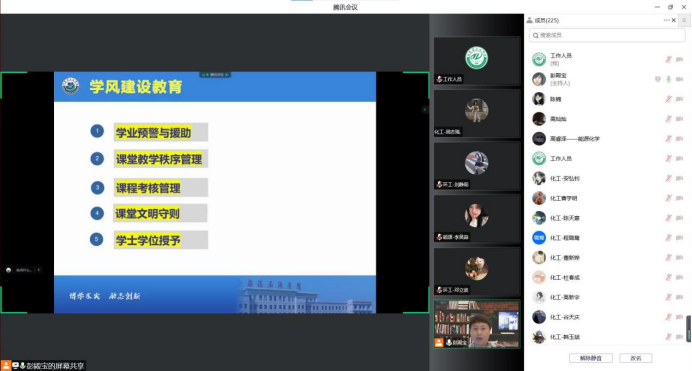Toggle the muted mic on the 陈腾 row

(669, 99)
